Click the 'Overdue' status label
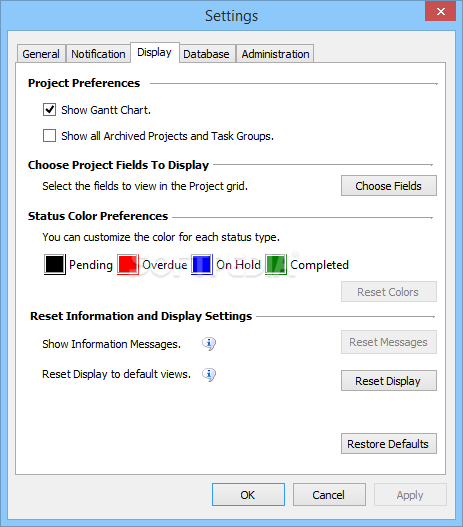The width and height of the screenshot is (463, 527). coord(165,265)
